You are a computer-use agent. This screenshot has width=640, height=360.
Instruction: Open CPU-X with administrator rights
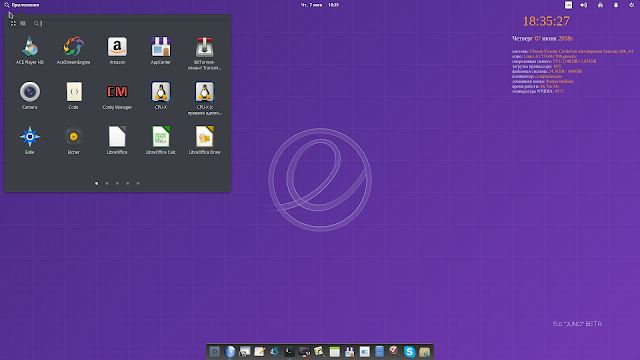tap(204, 98)
